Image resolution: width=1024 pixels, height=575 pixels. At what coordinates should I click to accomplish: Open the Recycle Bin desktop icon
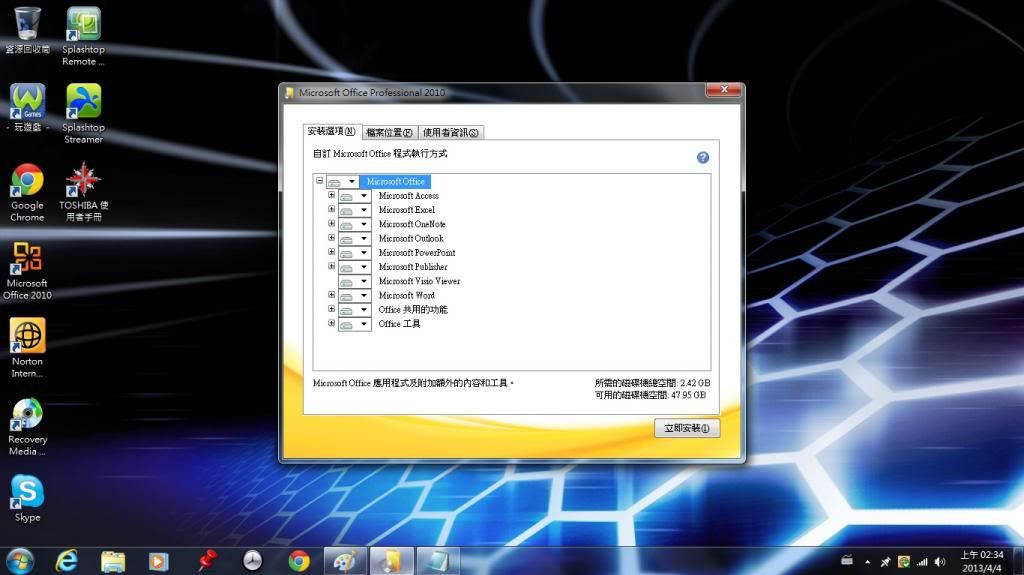[27, 29]
